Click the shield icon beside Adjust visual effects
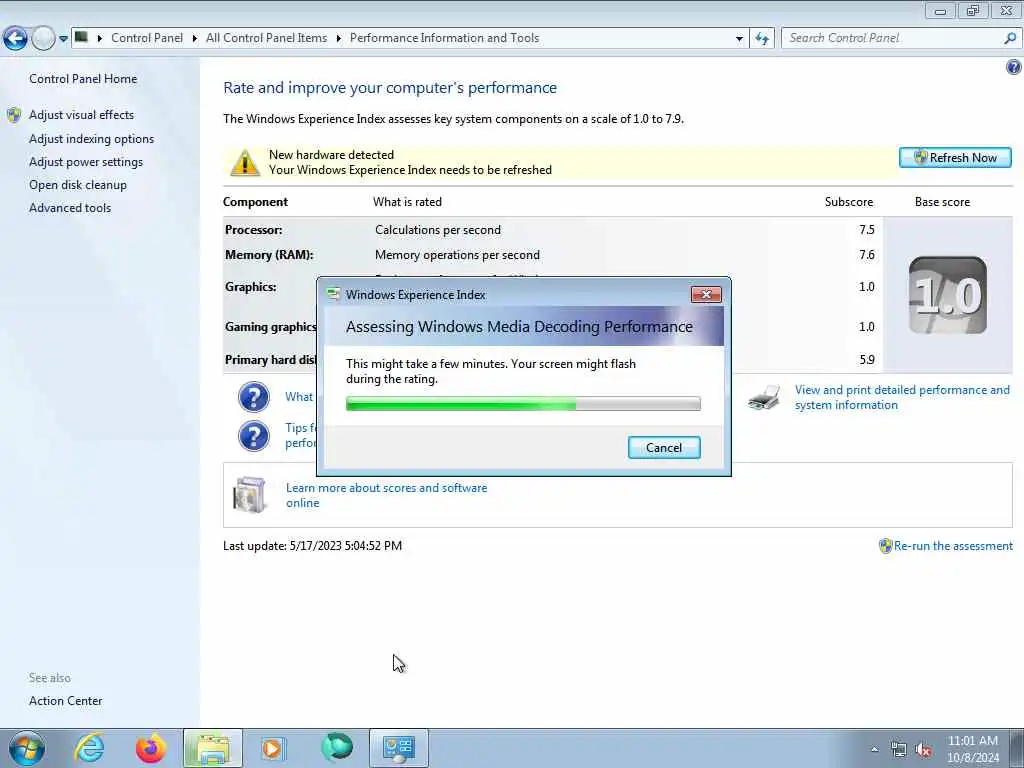 tap(14, 116)
